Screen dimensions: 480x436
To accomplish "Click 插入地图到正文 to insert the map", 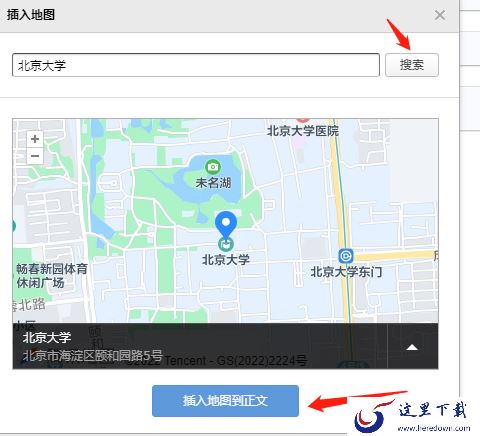I will [x=225, y=401].
